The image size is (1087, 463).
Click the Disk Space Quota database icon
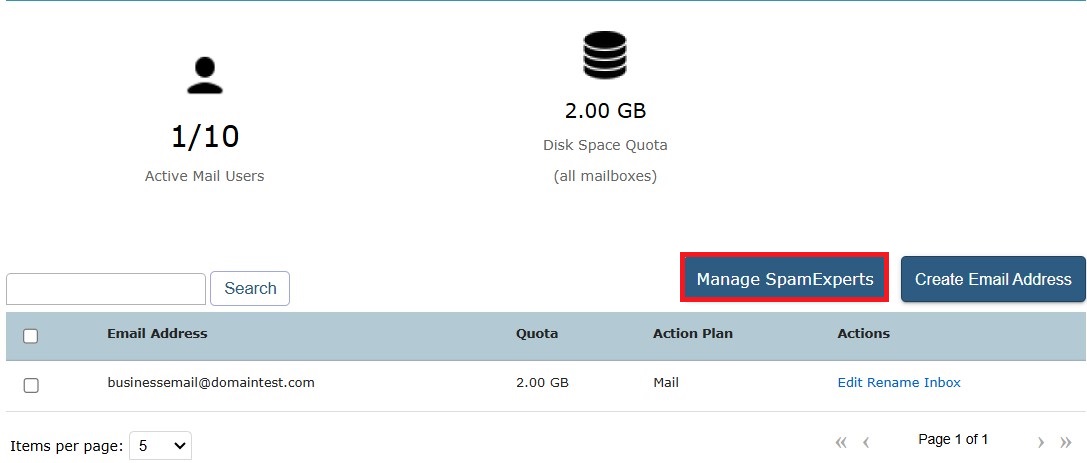pos(604,55)
